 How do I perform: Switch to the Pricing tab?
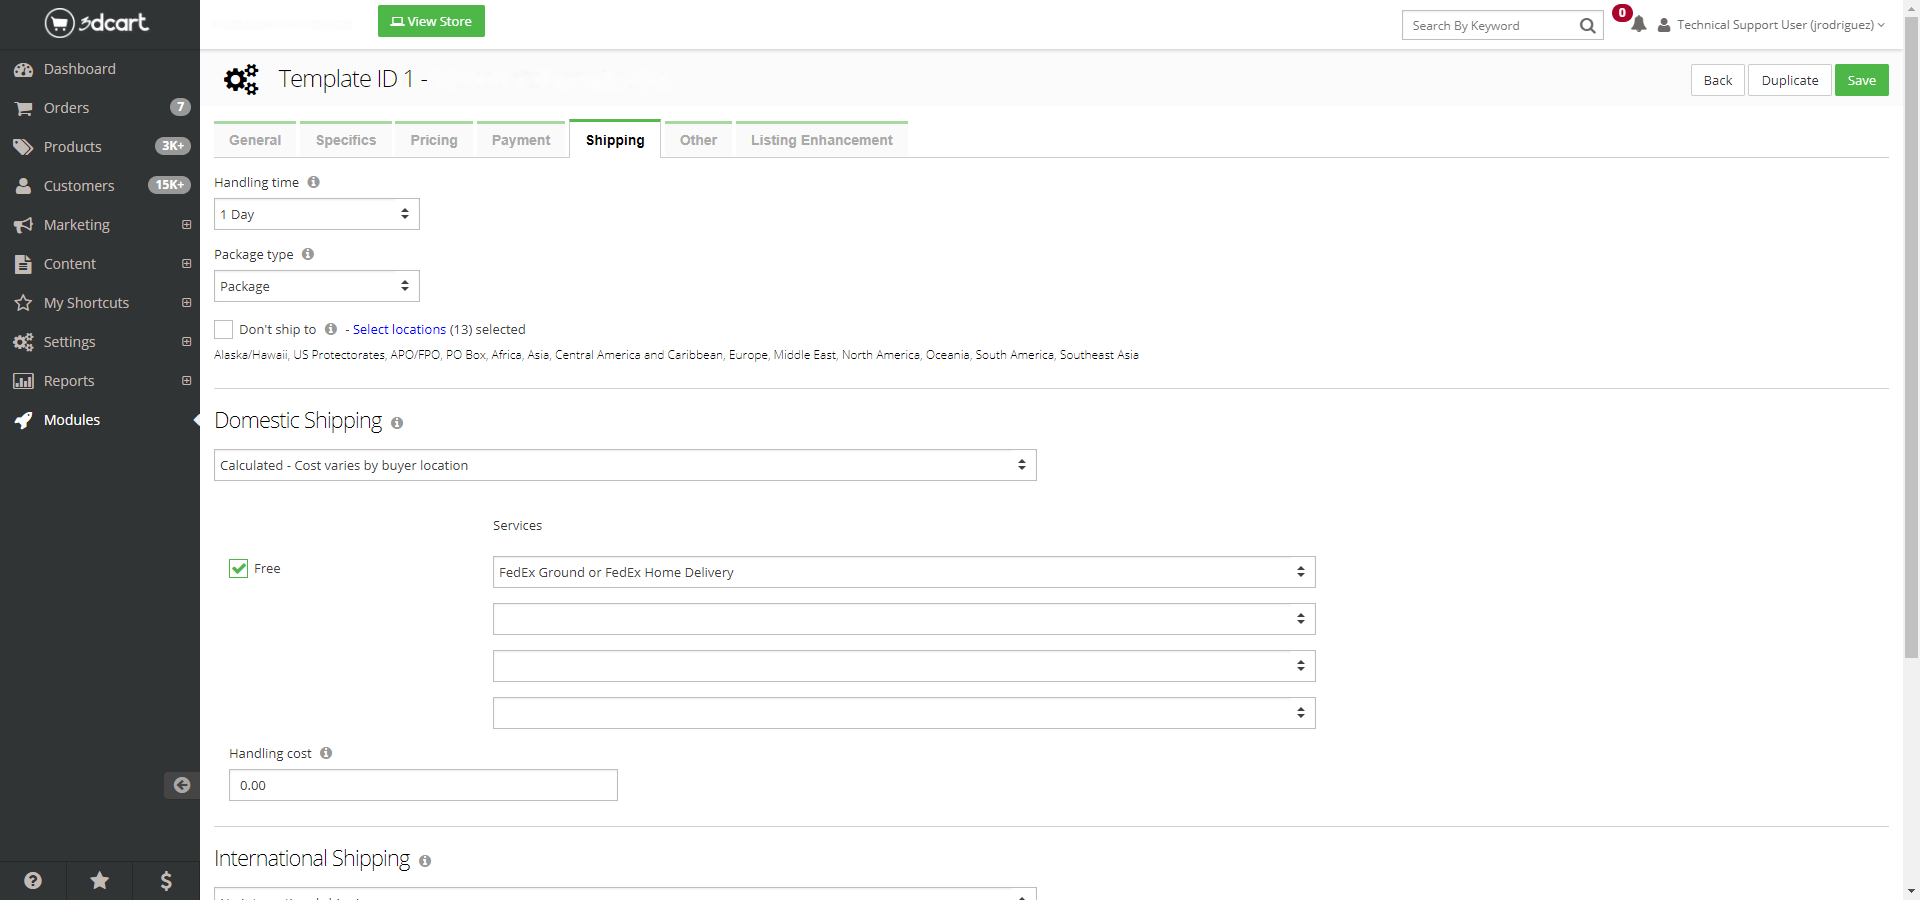pos(433,140)
